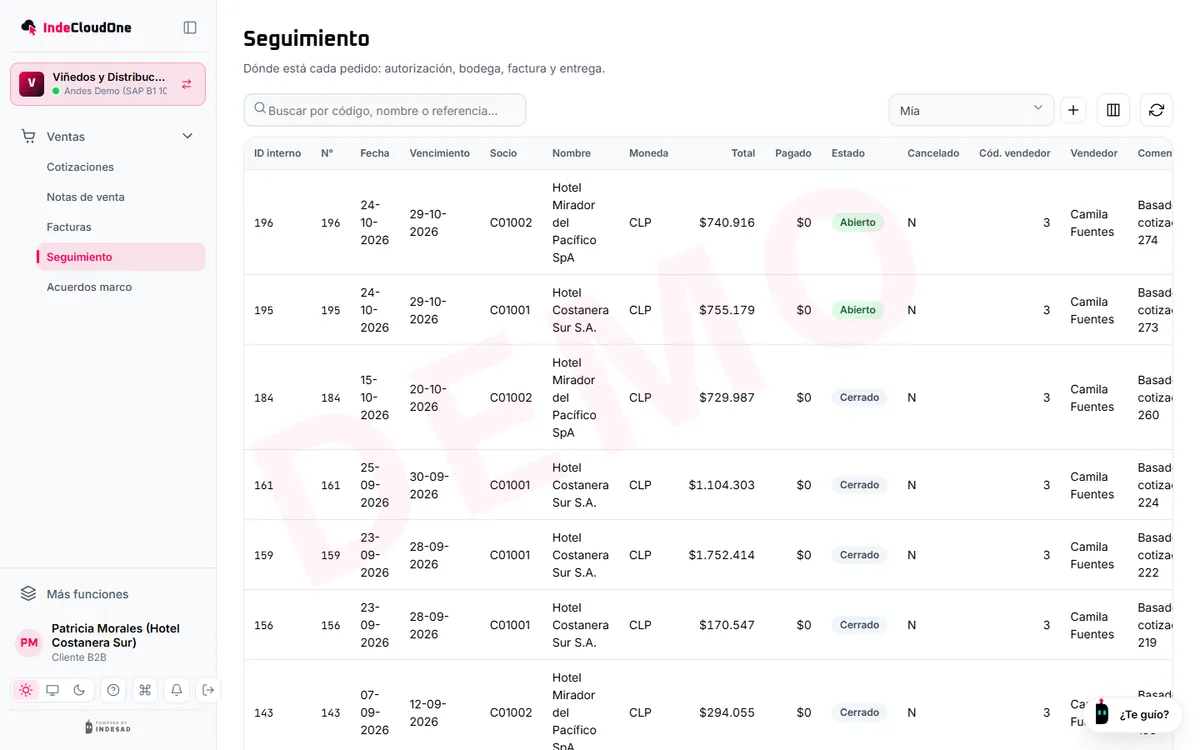Switch to dark theme moon icon

pos(80,690)
